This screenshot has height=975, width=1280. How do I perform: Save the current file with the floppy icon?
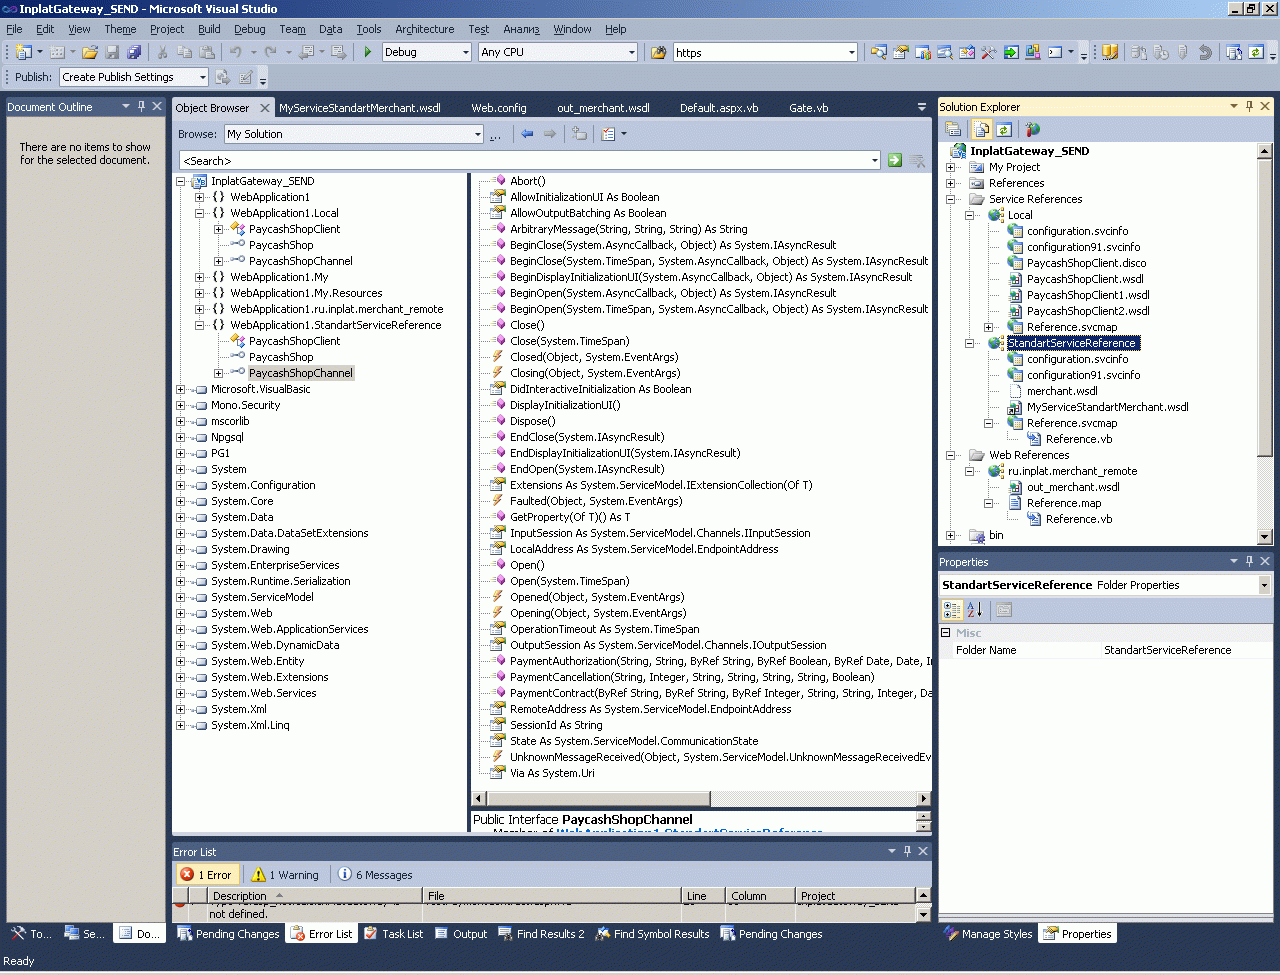tap(112, 52)
